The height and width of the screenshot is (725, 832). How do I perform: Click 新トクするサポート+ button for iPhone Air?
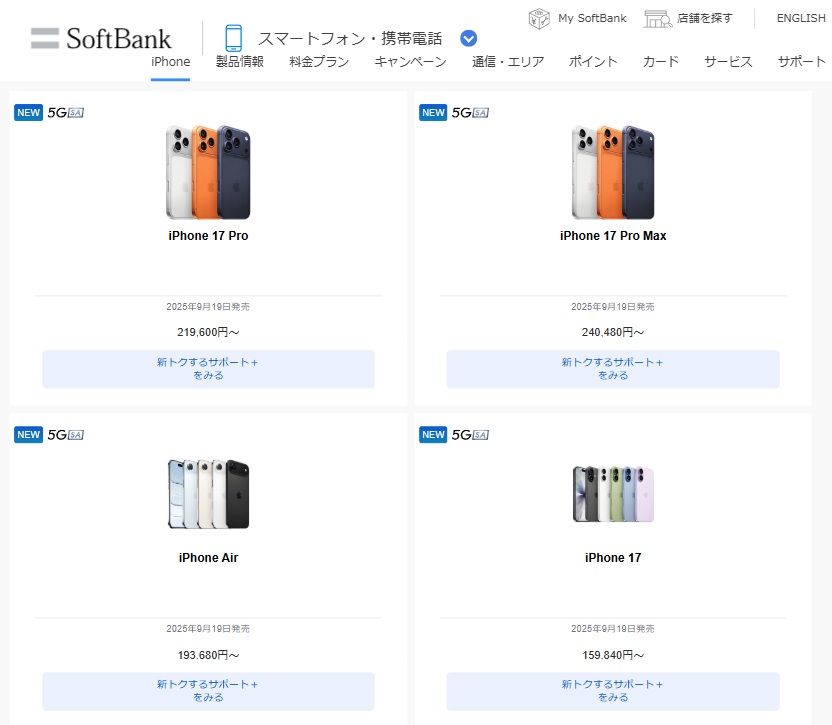click(x=208, y=691)
